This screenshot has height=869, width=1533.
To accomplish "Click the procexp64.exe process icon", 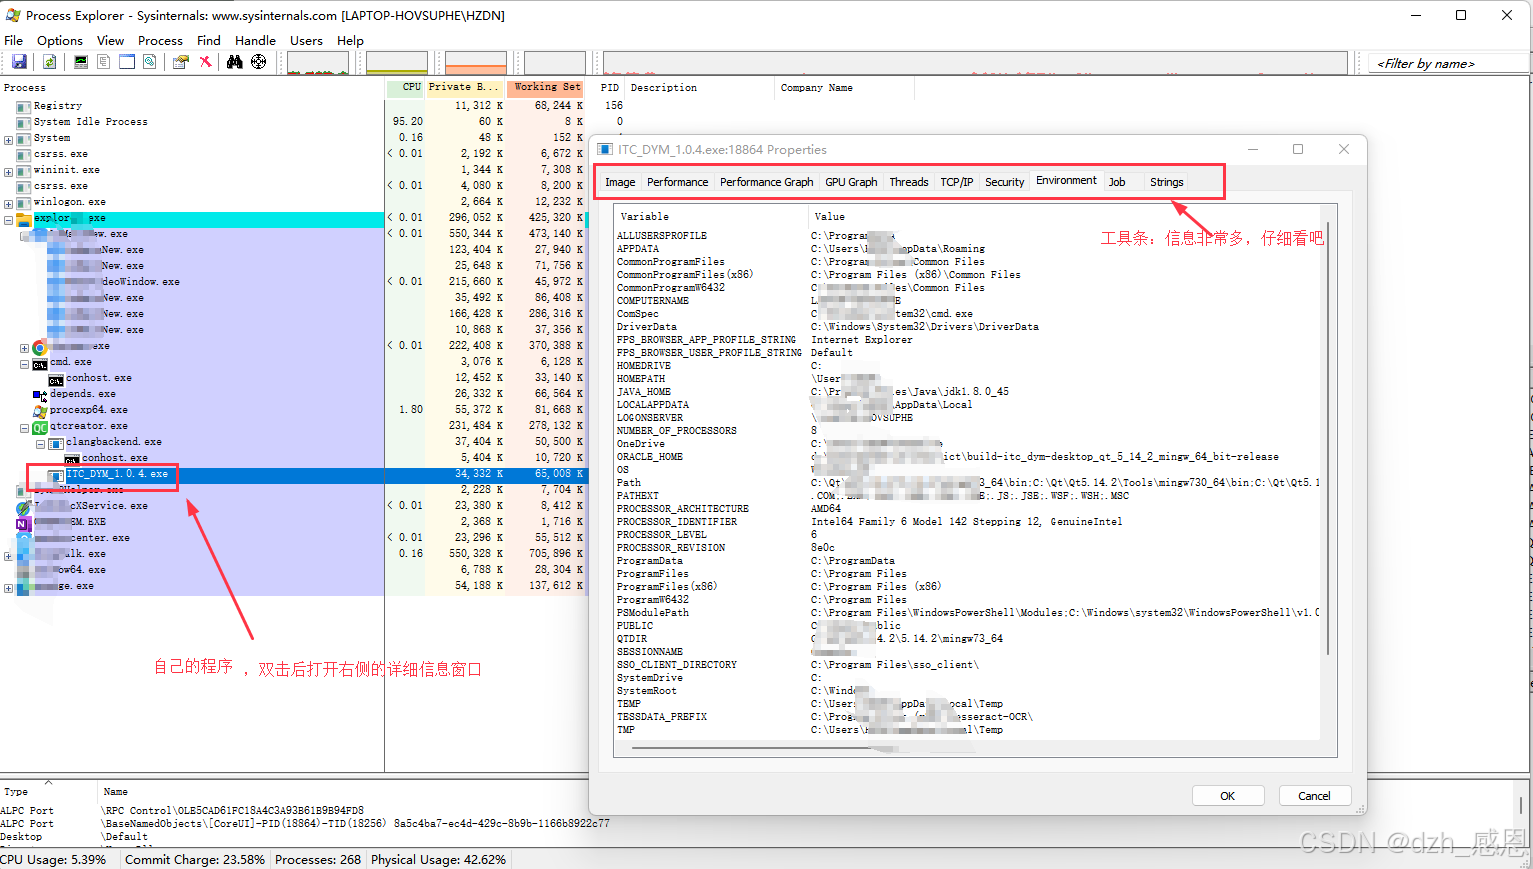I will pos(40,411).
